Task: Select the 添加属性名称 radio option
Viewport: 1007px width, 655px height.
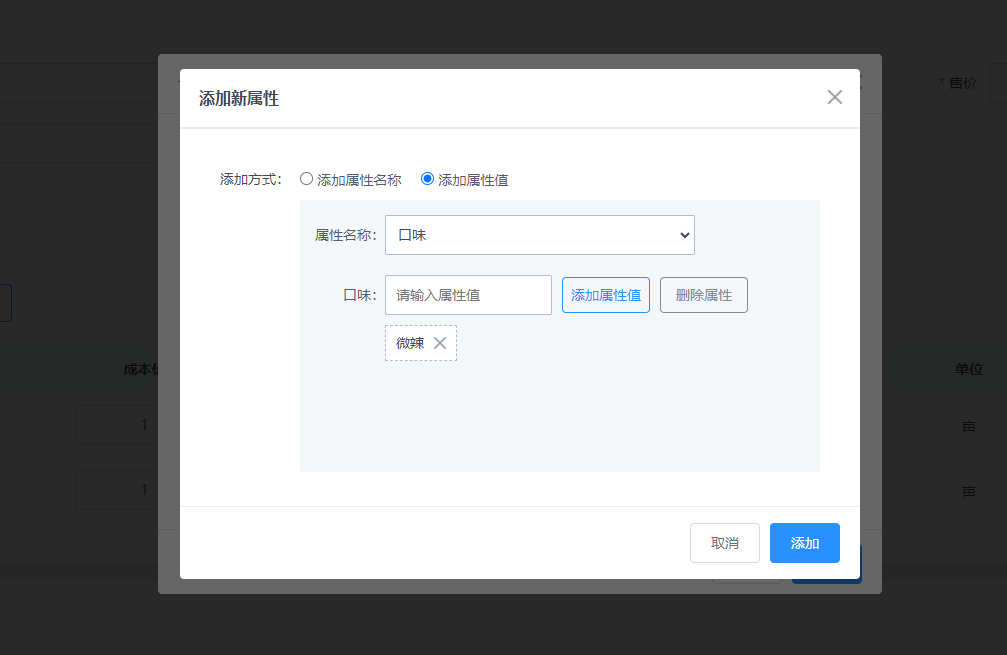Action: tap(307, 180)
